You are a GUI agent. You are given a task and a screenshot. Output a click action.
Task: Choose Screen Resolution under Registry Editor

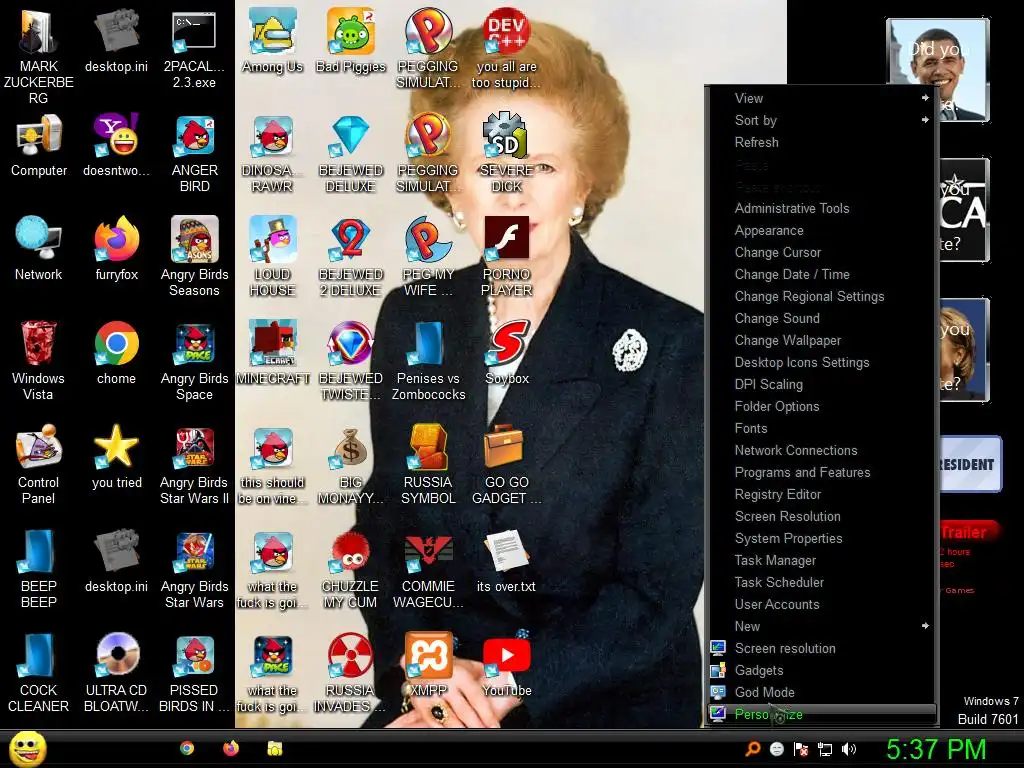point(822,517)
